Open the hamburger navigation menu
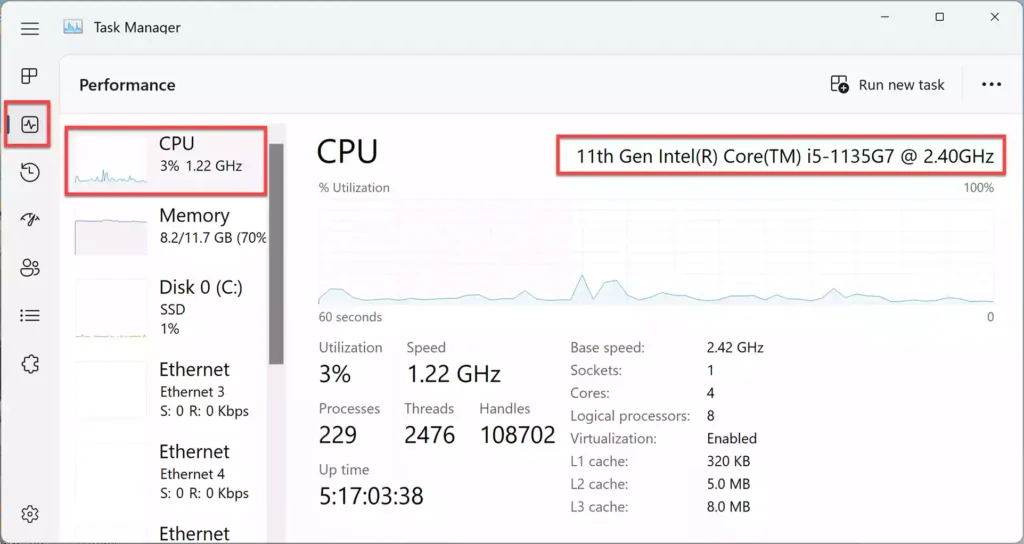The height and width of the screenshot is (544, 1024). (29, 28)
